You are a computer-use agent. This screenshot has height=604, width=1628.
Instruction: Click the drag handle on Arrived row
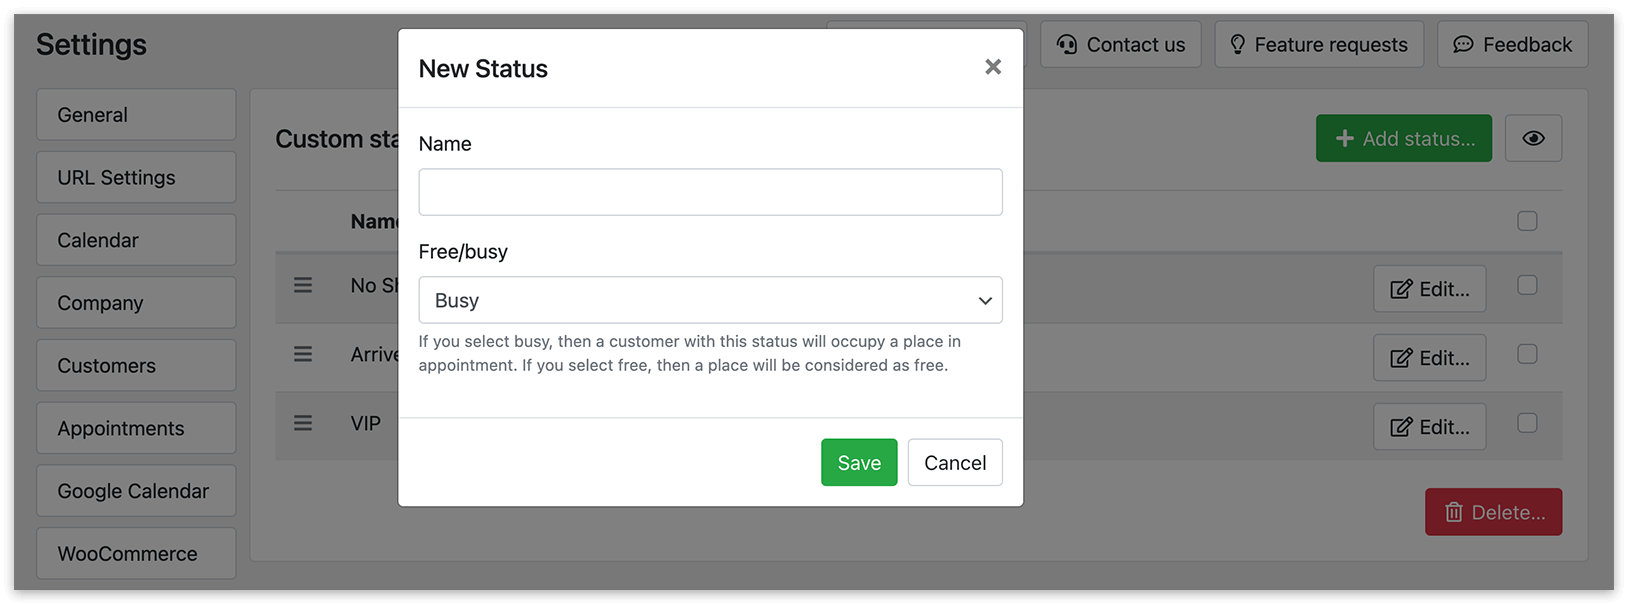303,354
